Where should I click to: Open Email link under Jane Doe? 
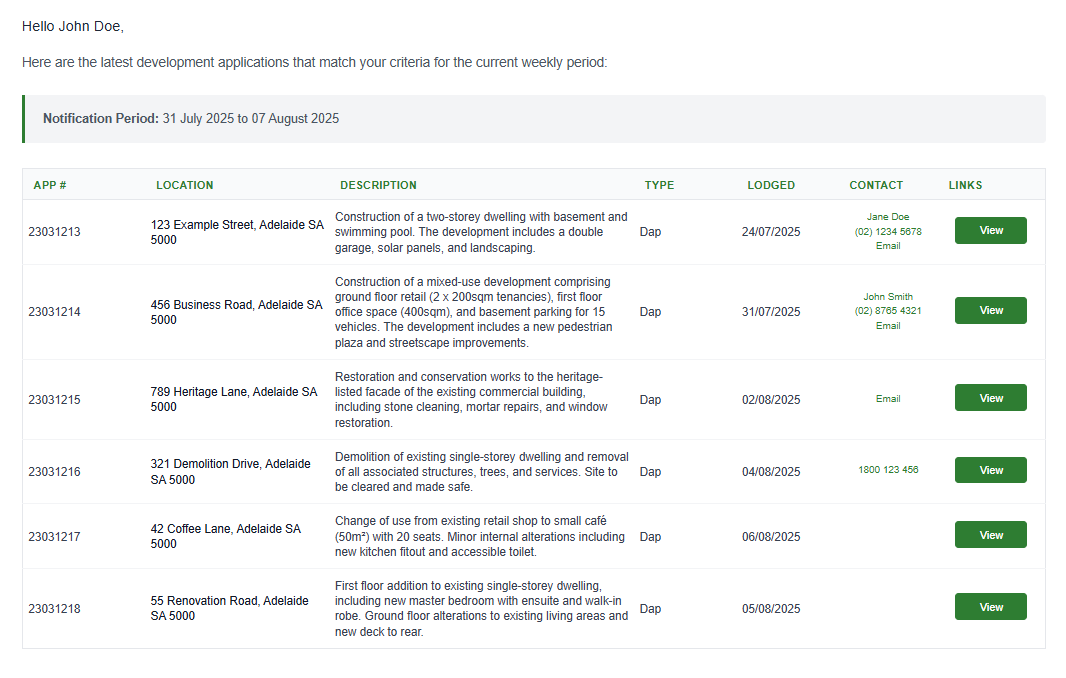888,246
